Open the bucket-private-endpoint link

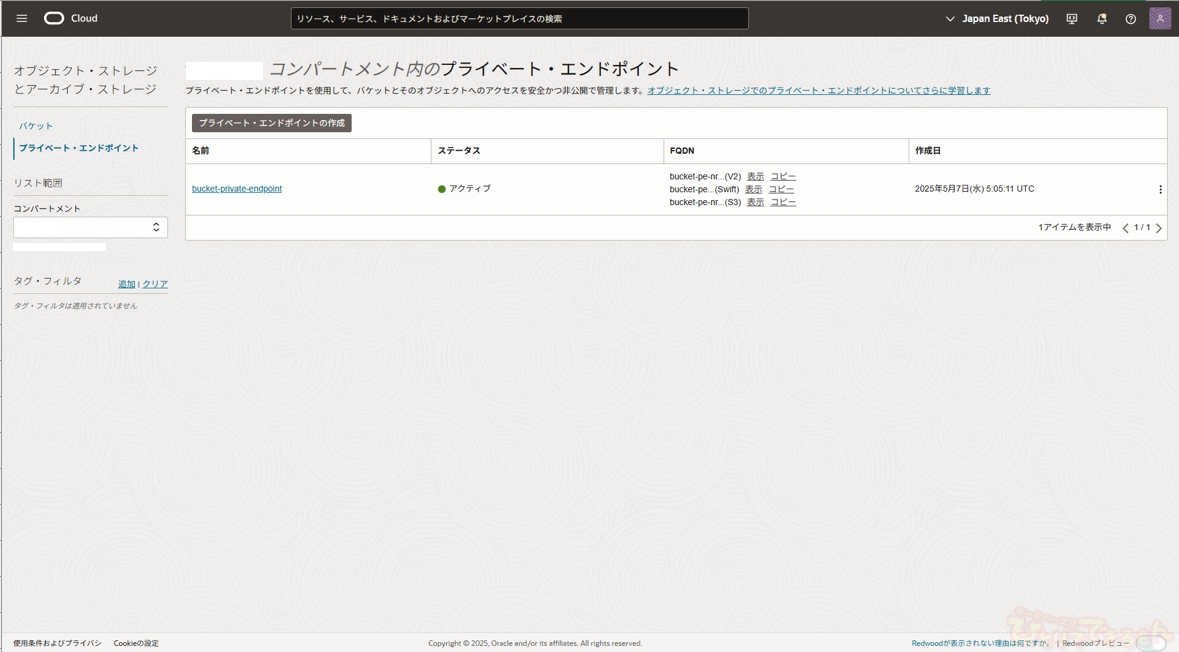pyautogui.click(x=237, y=189)
